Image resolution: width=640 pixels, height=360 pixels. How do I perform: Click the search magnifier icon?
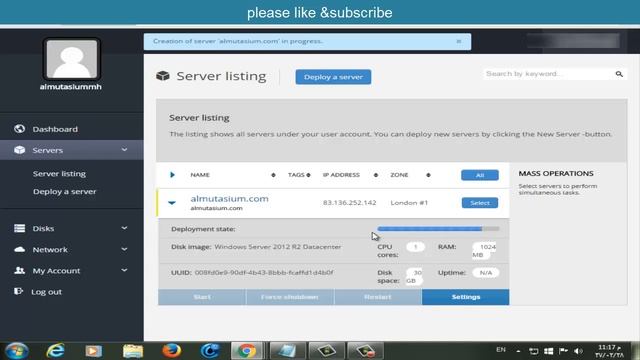click(619, 74)
